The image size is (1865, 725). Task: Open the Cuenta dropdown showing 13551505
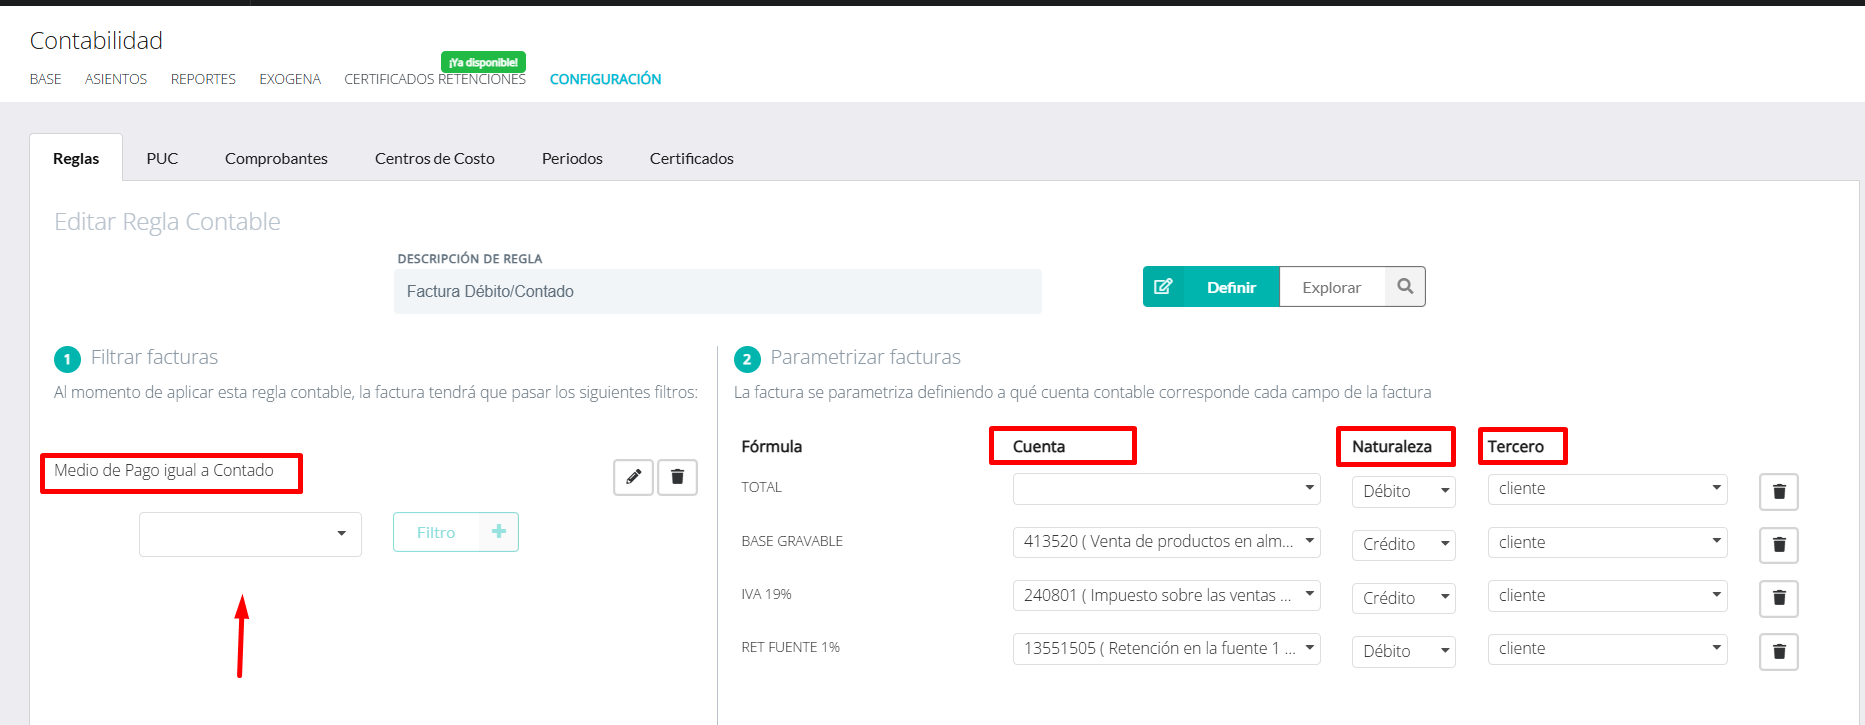(1166, 649)
